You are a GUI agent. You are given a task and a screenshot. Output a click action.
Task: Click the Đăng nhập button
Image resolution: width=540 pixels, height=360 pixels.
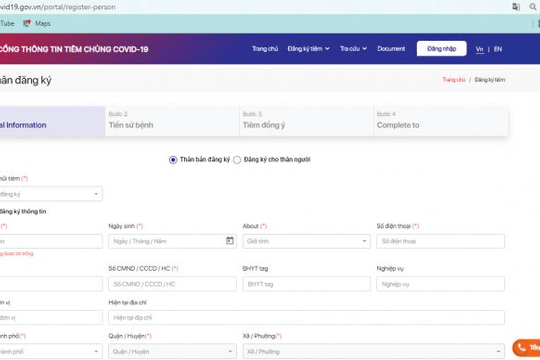tap(442, 49)
